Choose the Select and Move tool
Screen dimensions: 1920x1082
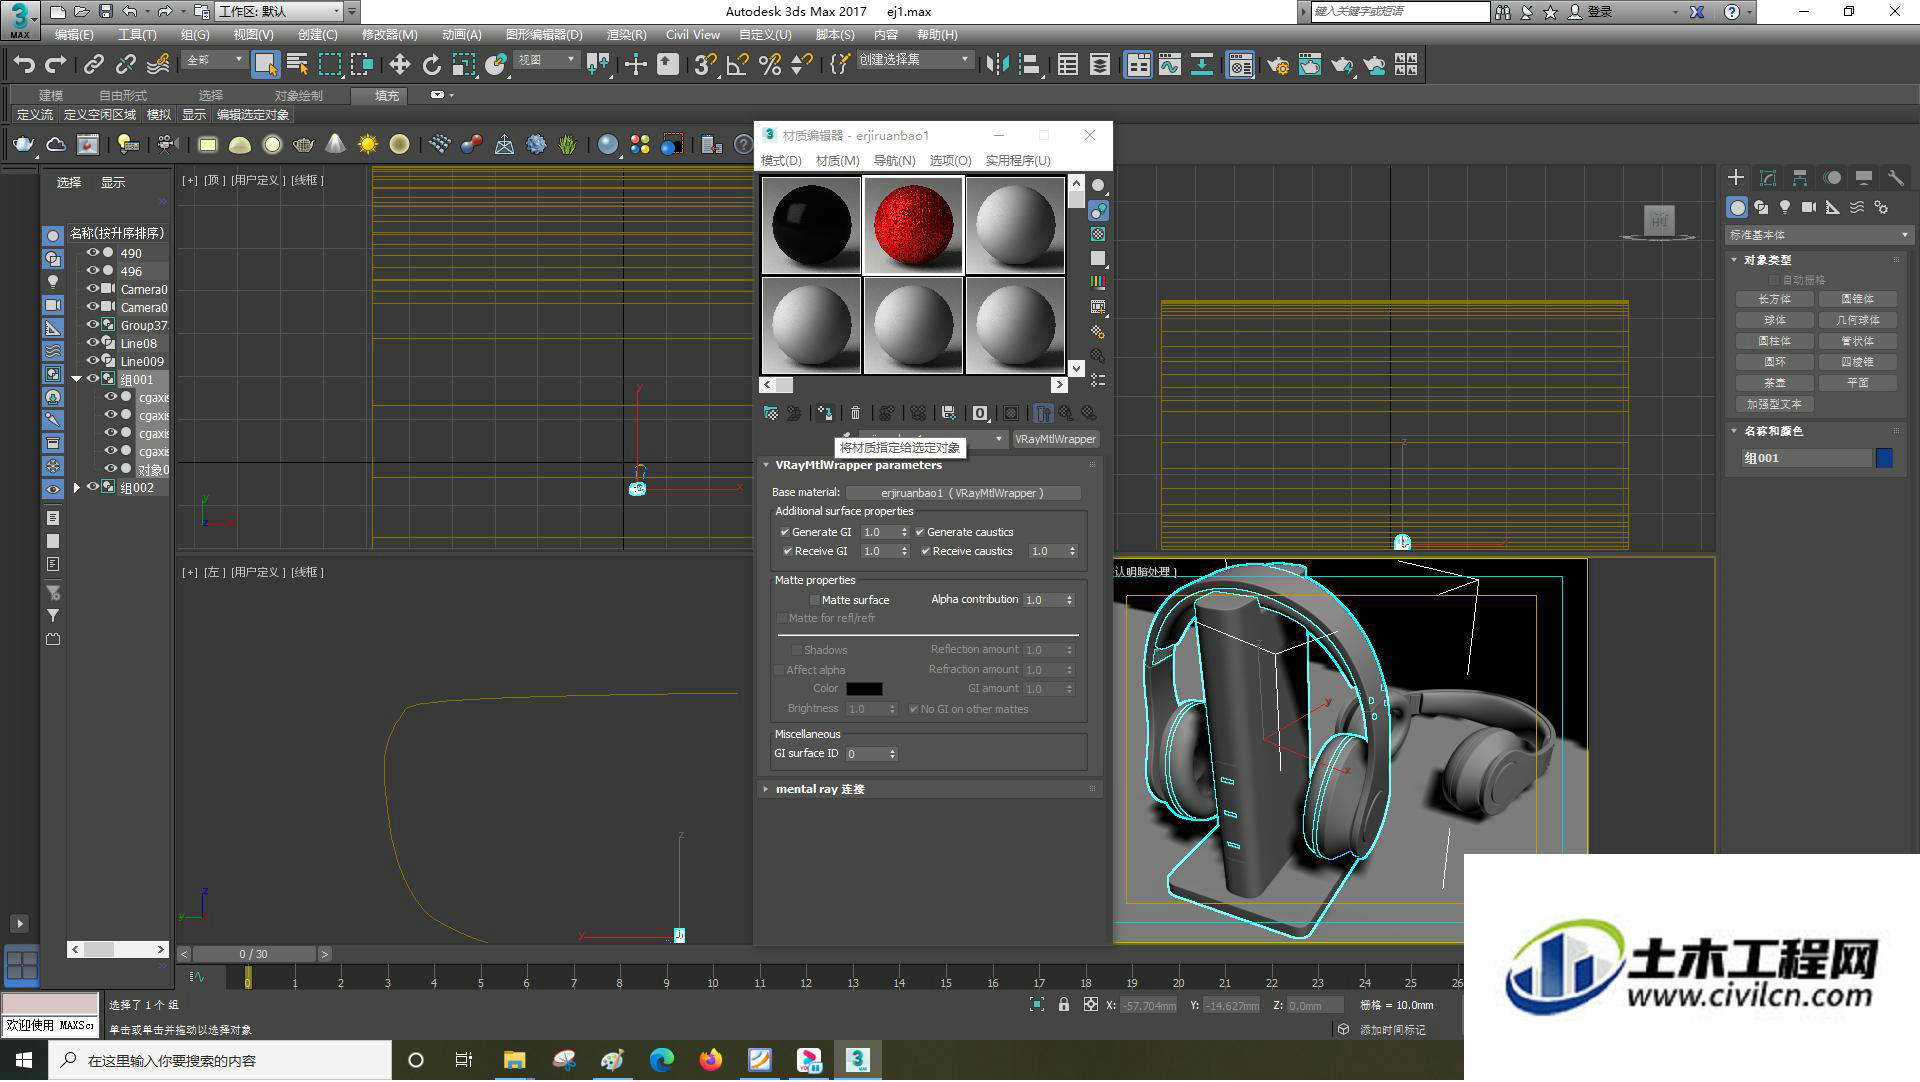399,65
